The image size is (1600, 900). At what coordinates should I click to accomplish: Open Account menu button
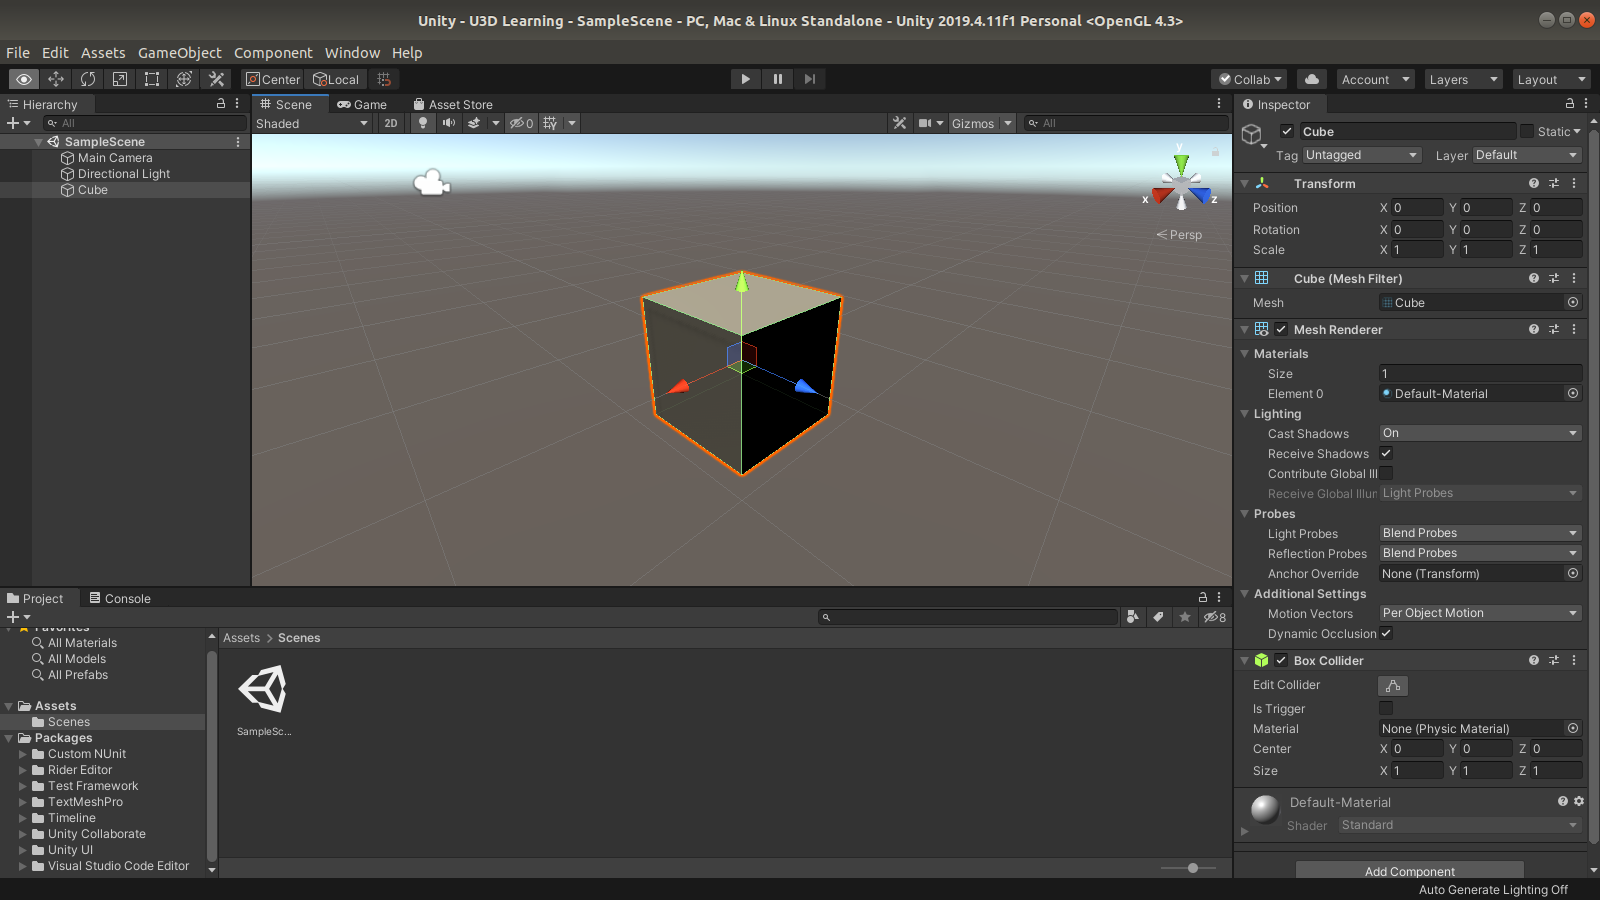(x=1376, y=79)
